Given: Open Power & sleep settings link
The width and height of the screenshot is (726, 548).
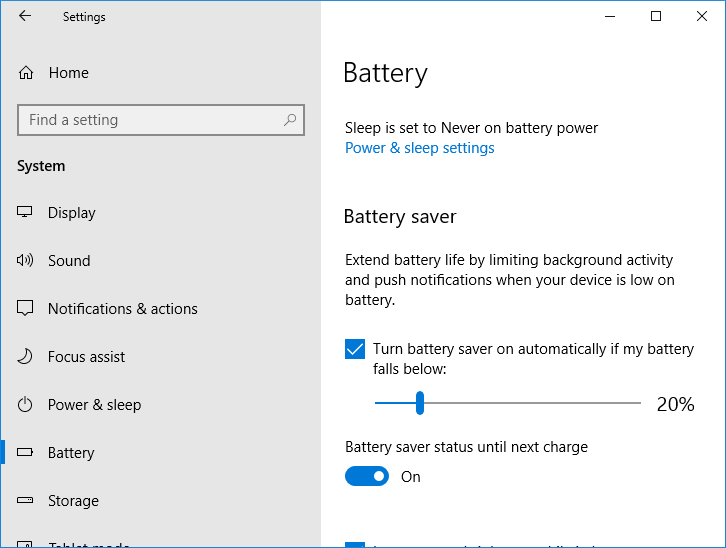Looking at the screenshot, I should pos(419,148).
